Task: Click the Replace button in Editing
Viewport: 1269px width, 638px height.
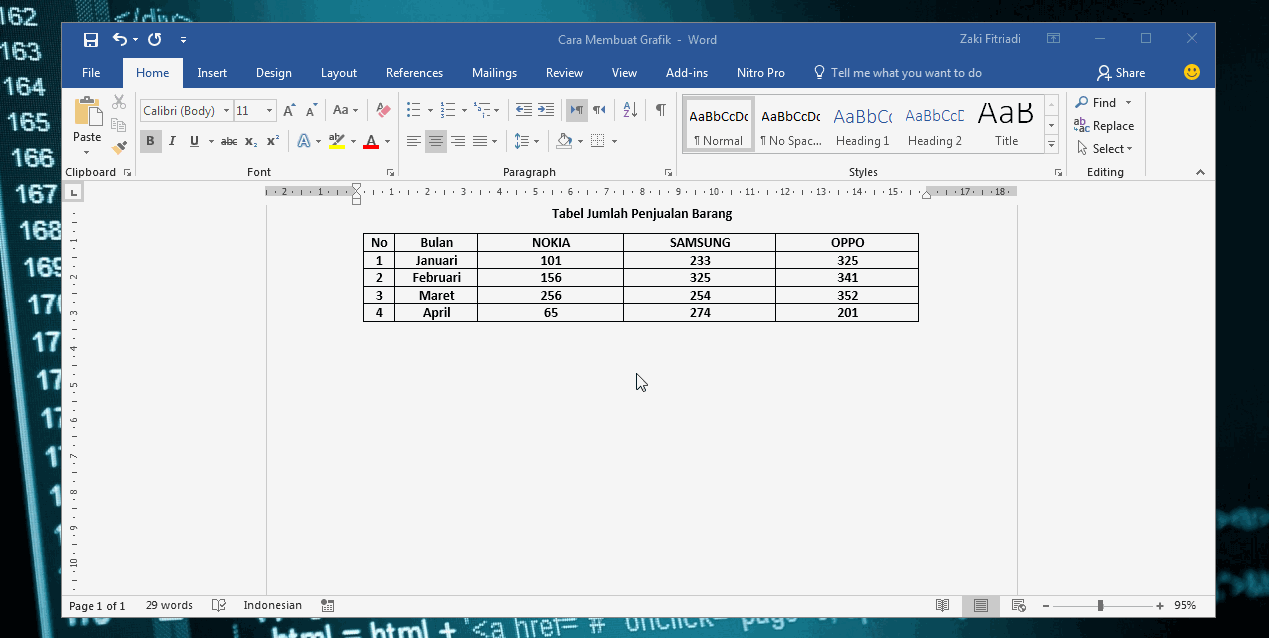Action: [1104, 126]
